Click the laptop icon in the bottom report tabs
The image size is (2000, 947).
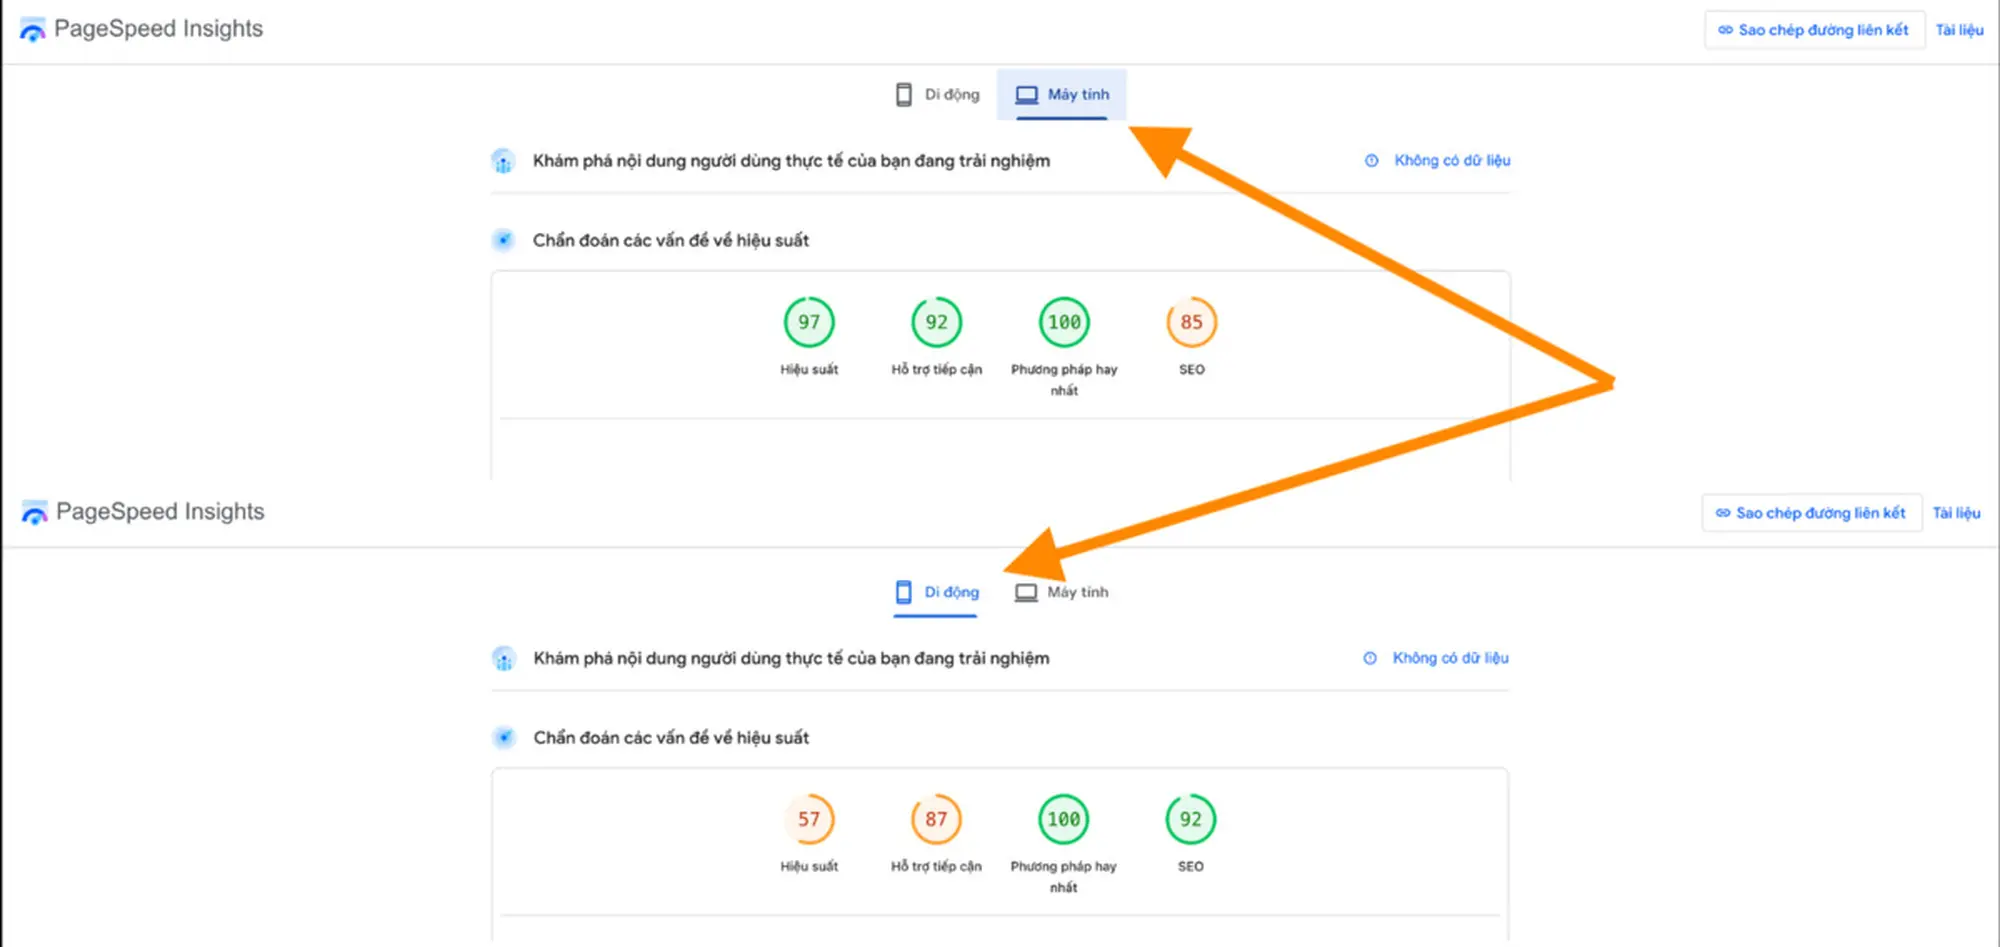pyautogui.click(x=1026, y=592)
